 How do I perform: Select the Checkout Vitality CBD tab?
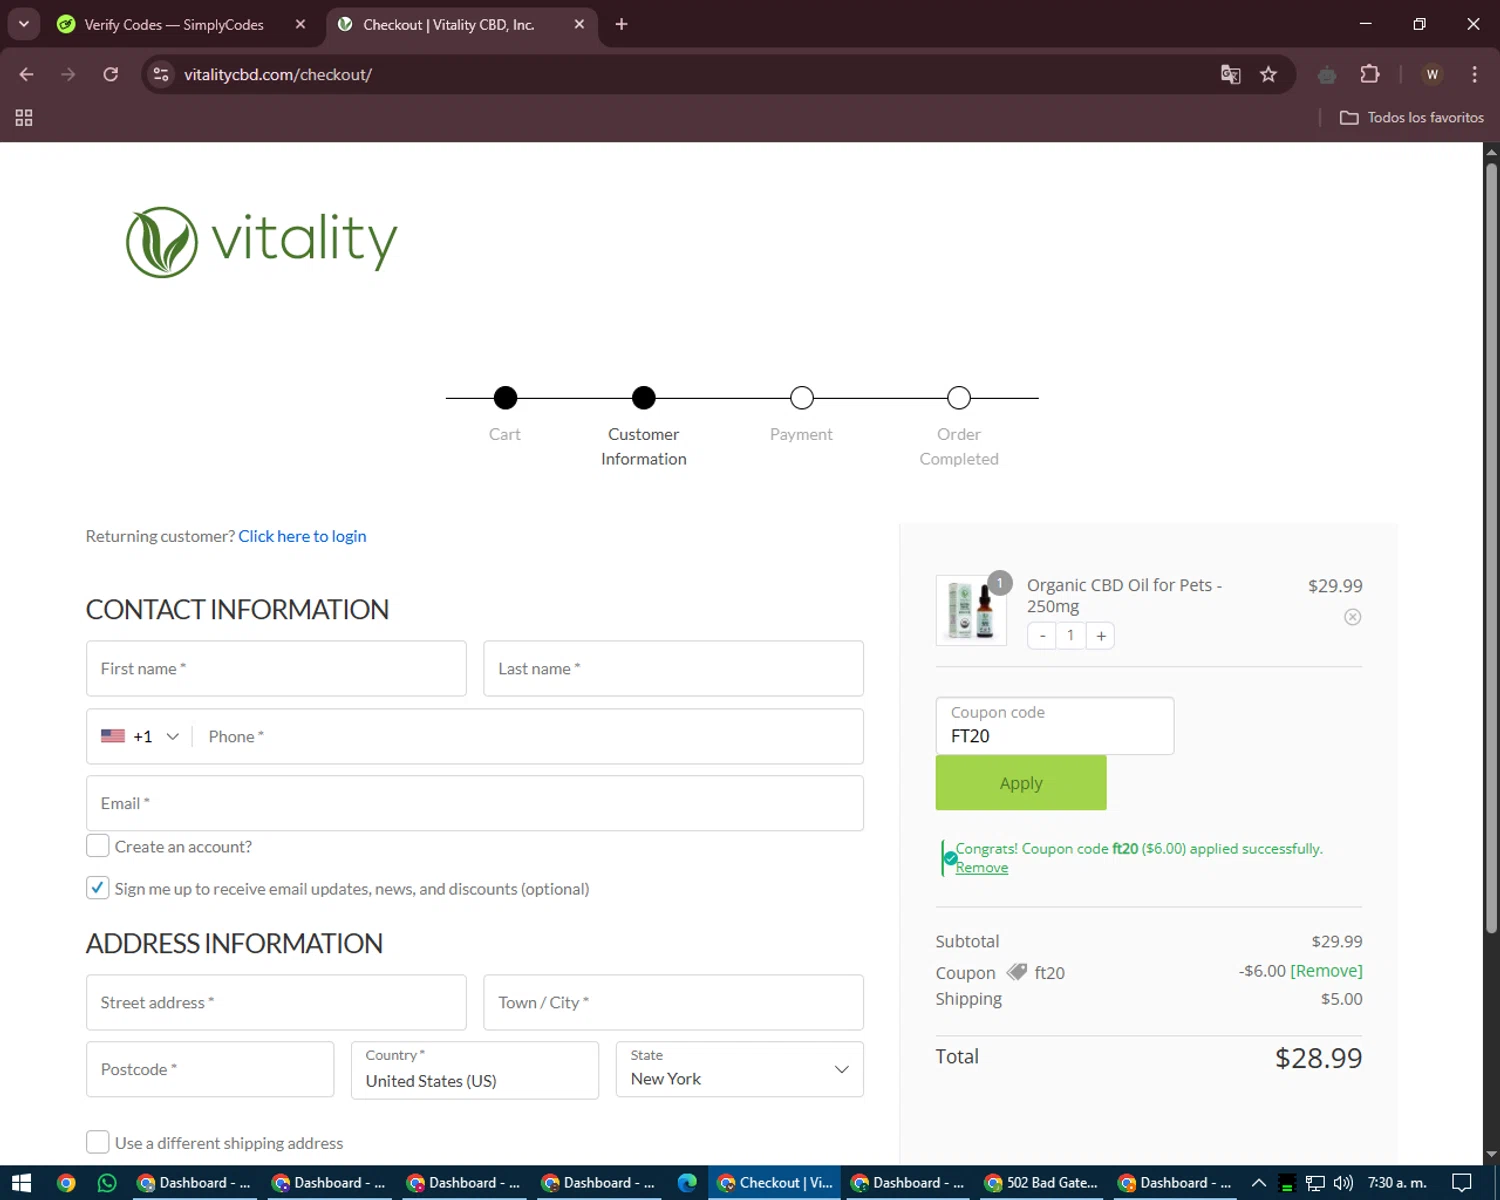coord(449,24)
